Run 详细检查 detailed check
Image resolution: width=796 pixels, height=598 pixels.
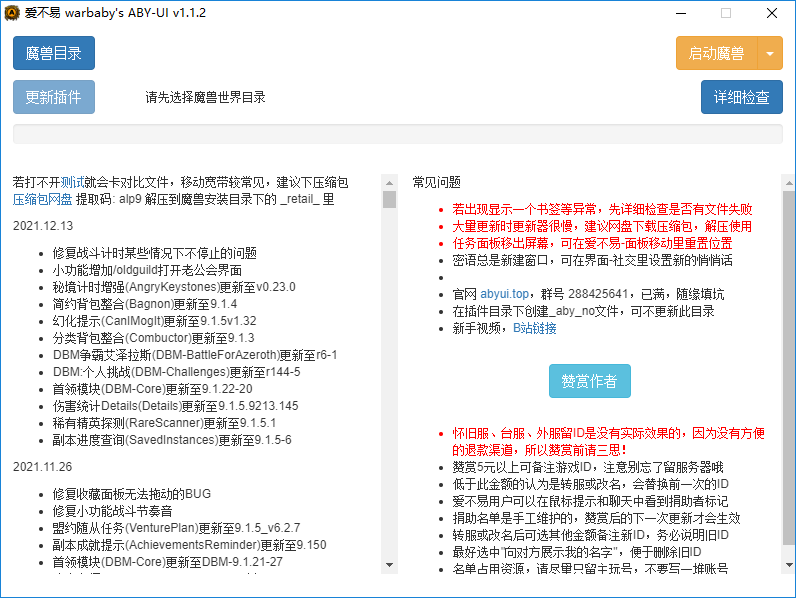coord(741,97)
